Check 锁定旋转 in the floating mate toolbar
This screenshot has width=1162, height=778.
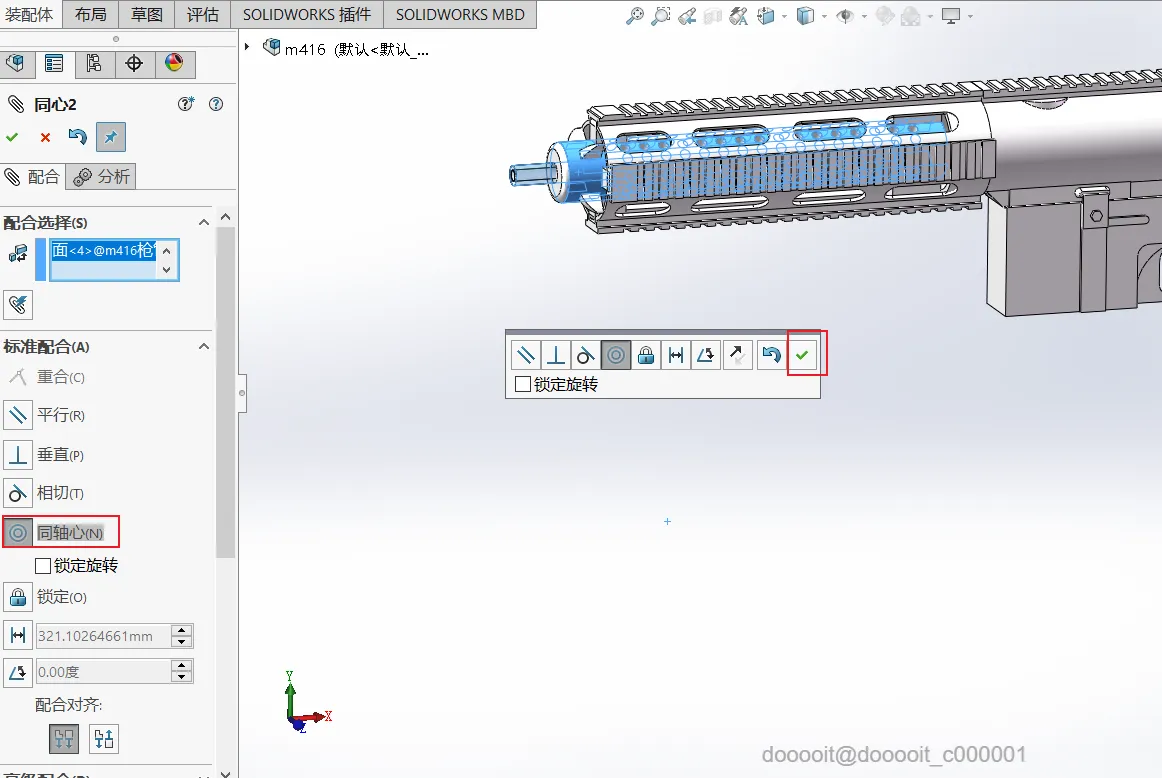click(x=522, y=384)
